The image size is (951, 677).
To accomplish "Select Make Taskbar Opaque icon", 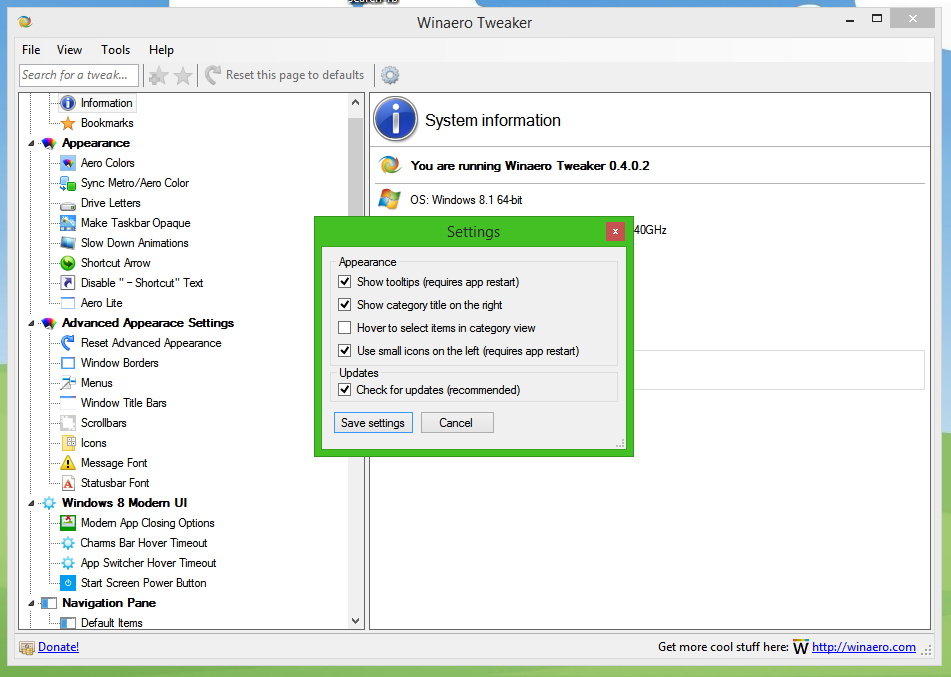I will (x=68, y=223).
